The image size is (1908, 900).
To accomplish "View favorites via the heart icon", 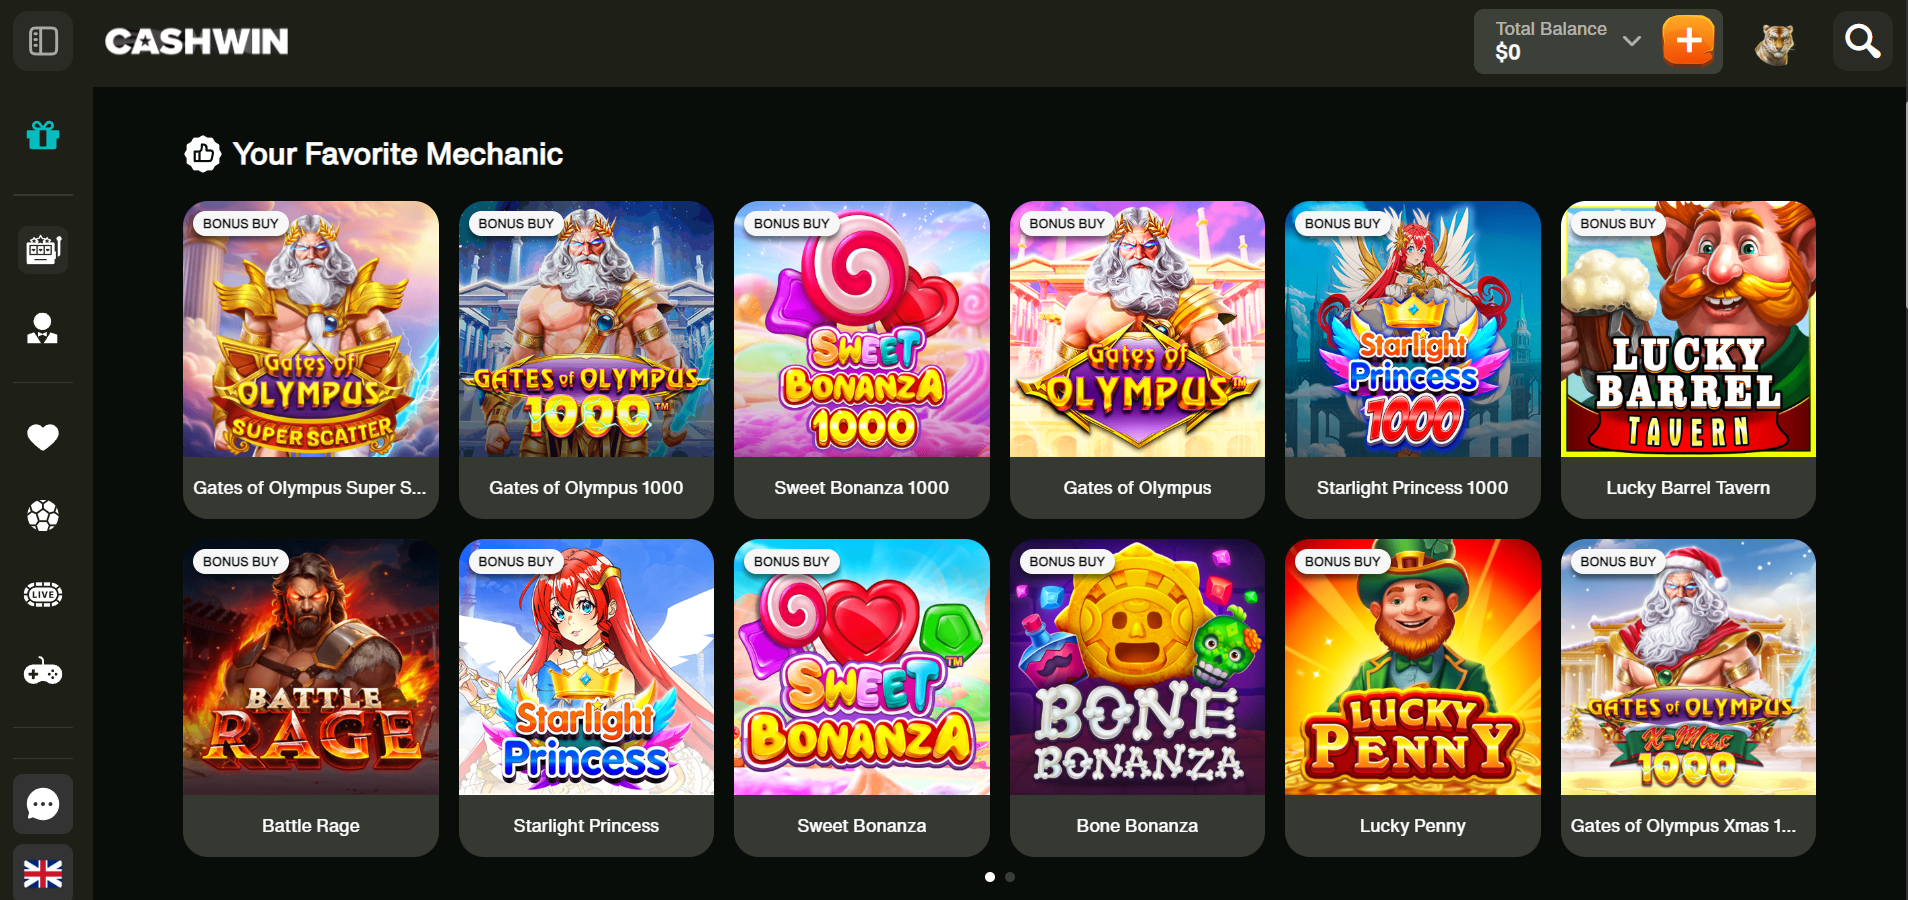I will (43, 437).
